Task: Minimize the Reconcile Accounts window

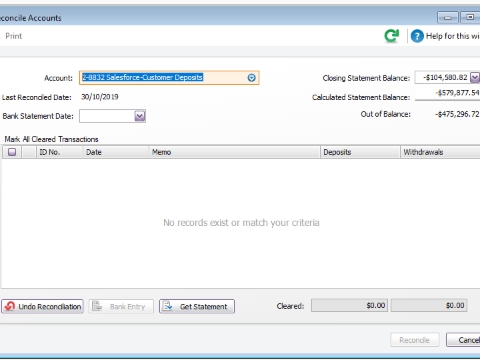Action: [448, 17]
